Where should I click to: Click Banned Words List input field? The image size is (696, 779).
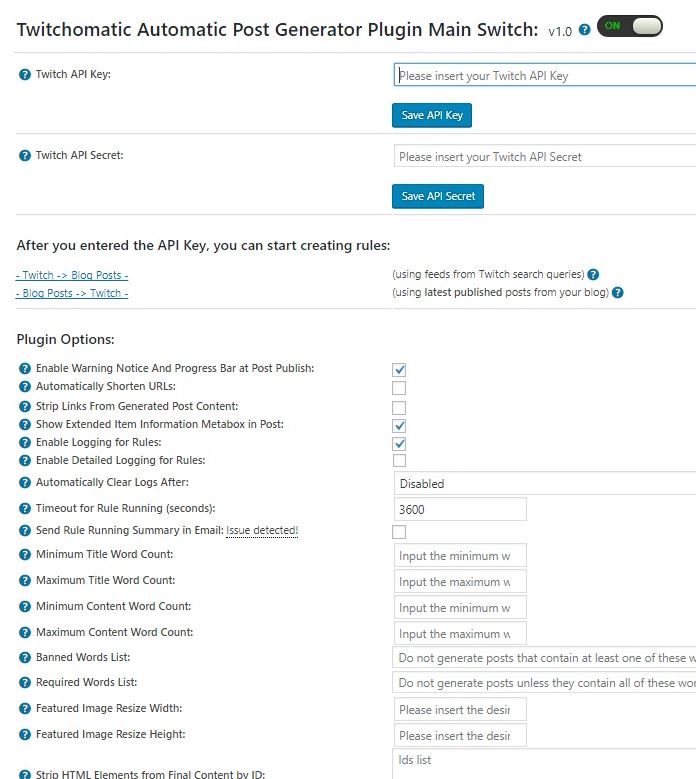click(544, 658)
